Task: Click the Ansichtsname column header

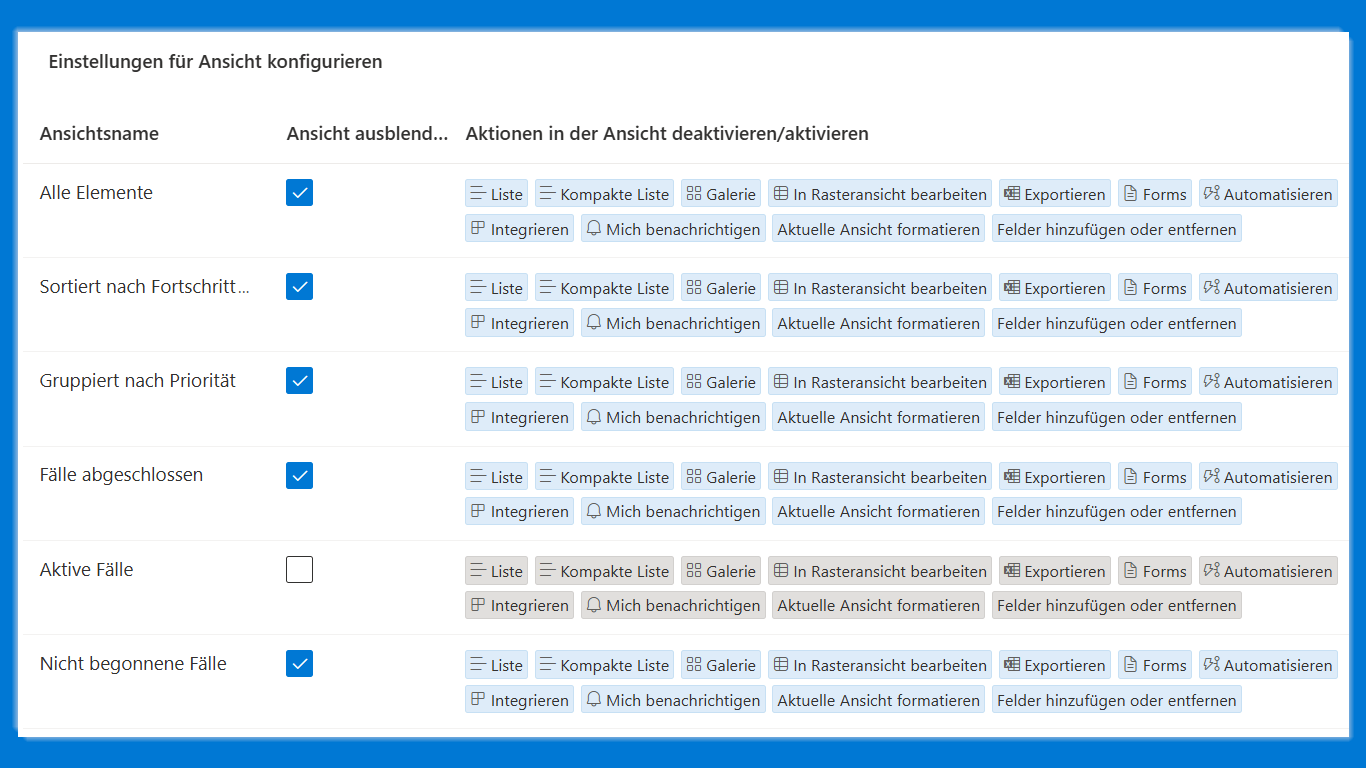Action: pos(99,134)
